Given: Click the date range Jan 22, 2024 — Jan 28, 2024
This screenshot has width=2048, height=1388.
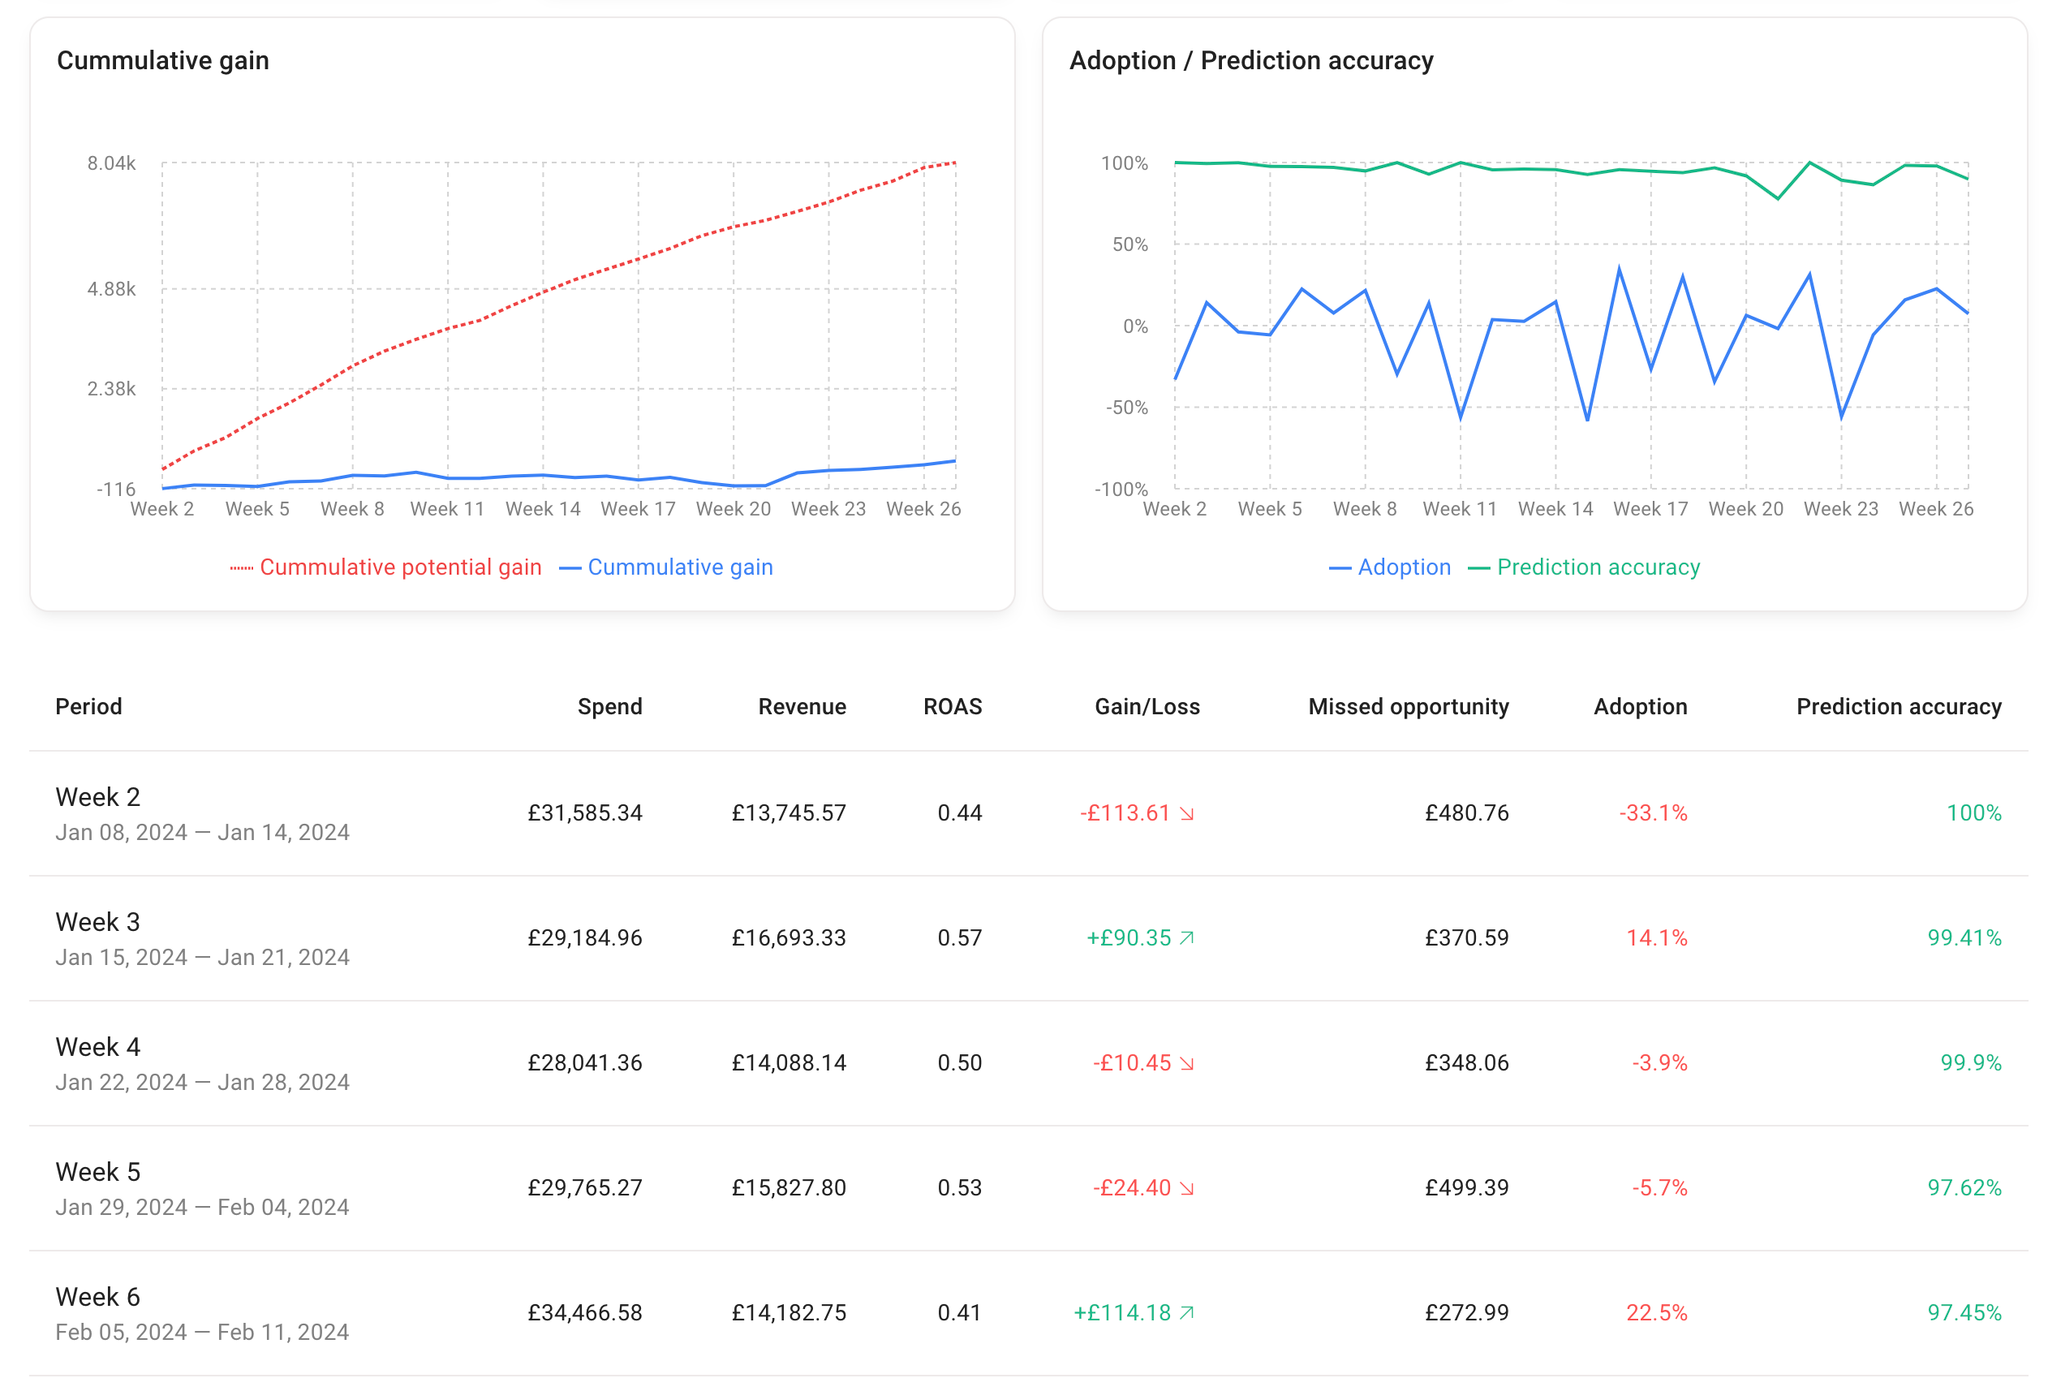Looking at the screenshot, I should pyautogui.click(x=202, y=1082).
